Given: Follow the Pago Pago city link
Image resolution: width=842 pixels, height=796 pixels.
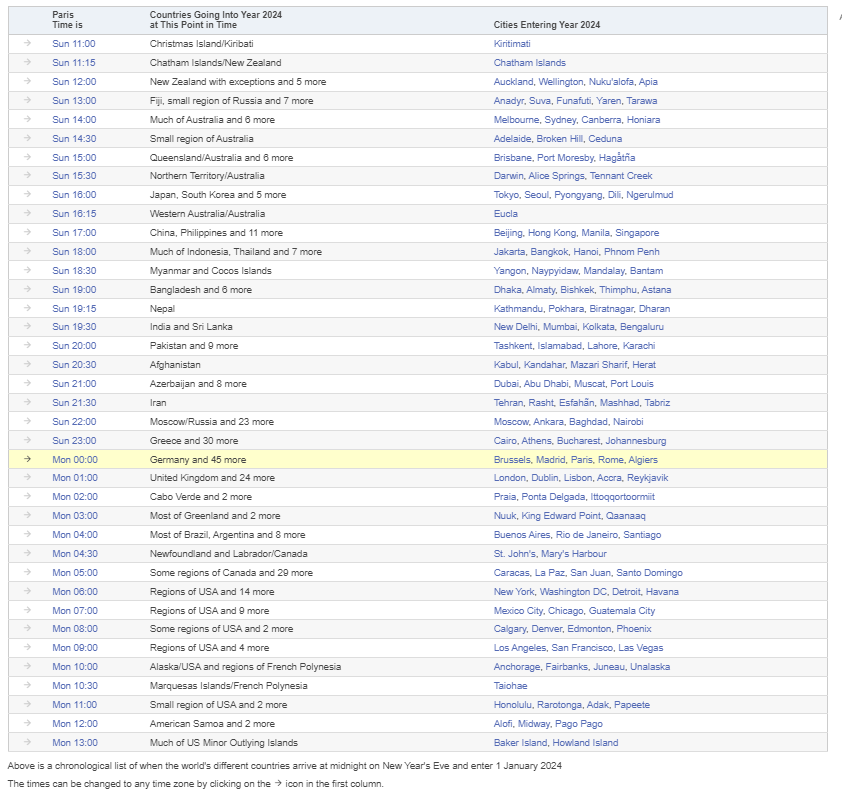Looking at the screenshot, I should point(579,723).
